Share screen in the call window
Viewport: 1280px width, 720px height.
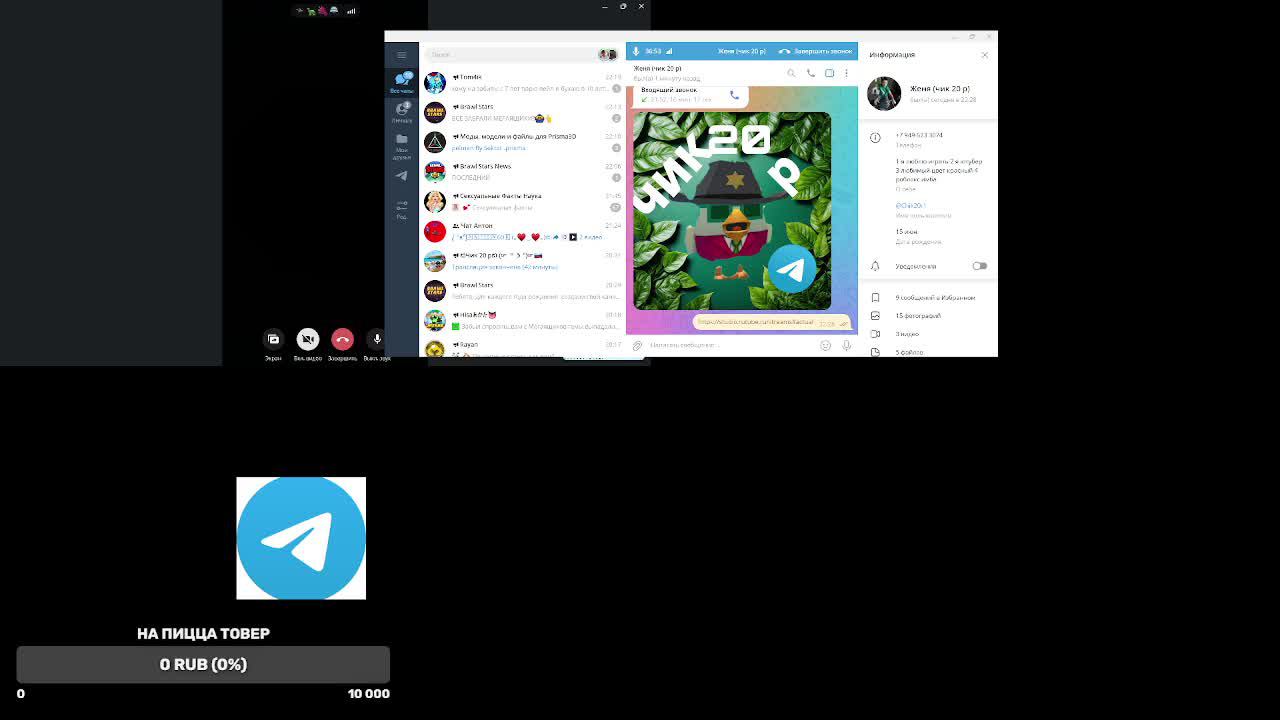coord(273,340)
